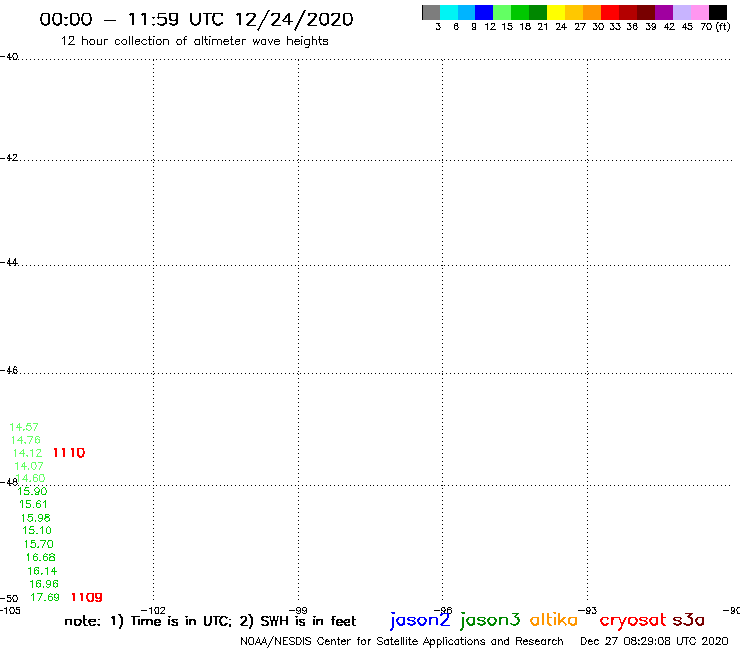Click the cyan swatch in the color scale
The height and width of the screenshot is (650, 740).
pos(449,12)
